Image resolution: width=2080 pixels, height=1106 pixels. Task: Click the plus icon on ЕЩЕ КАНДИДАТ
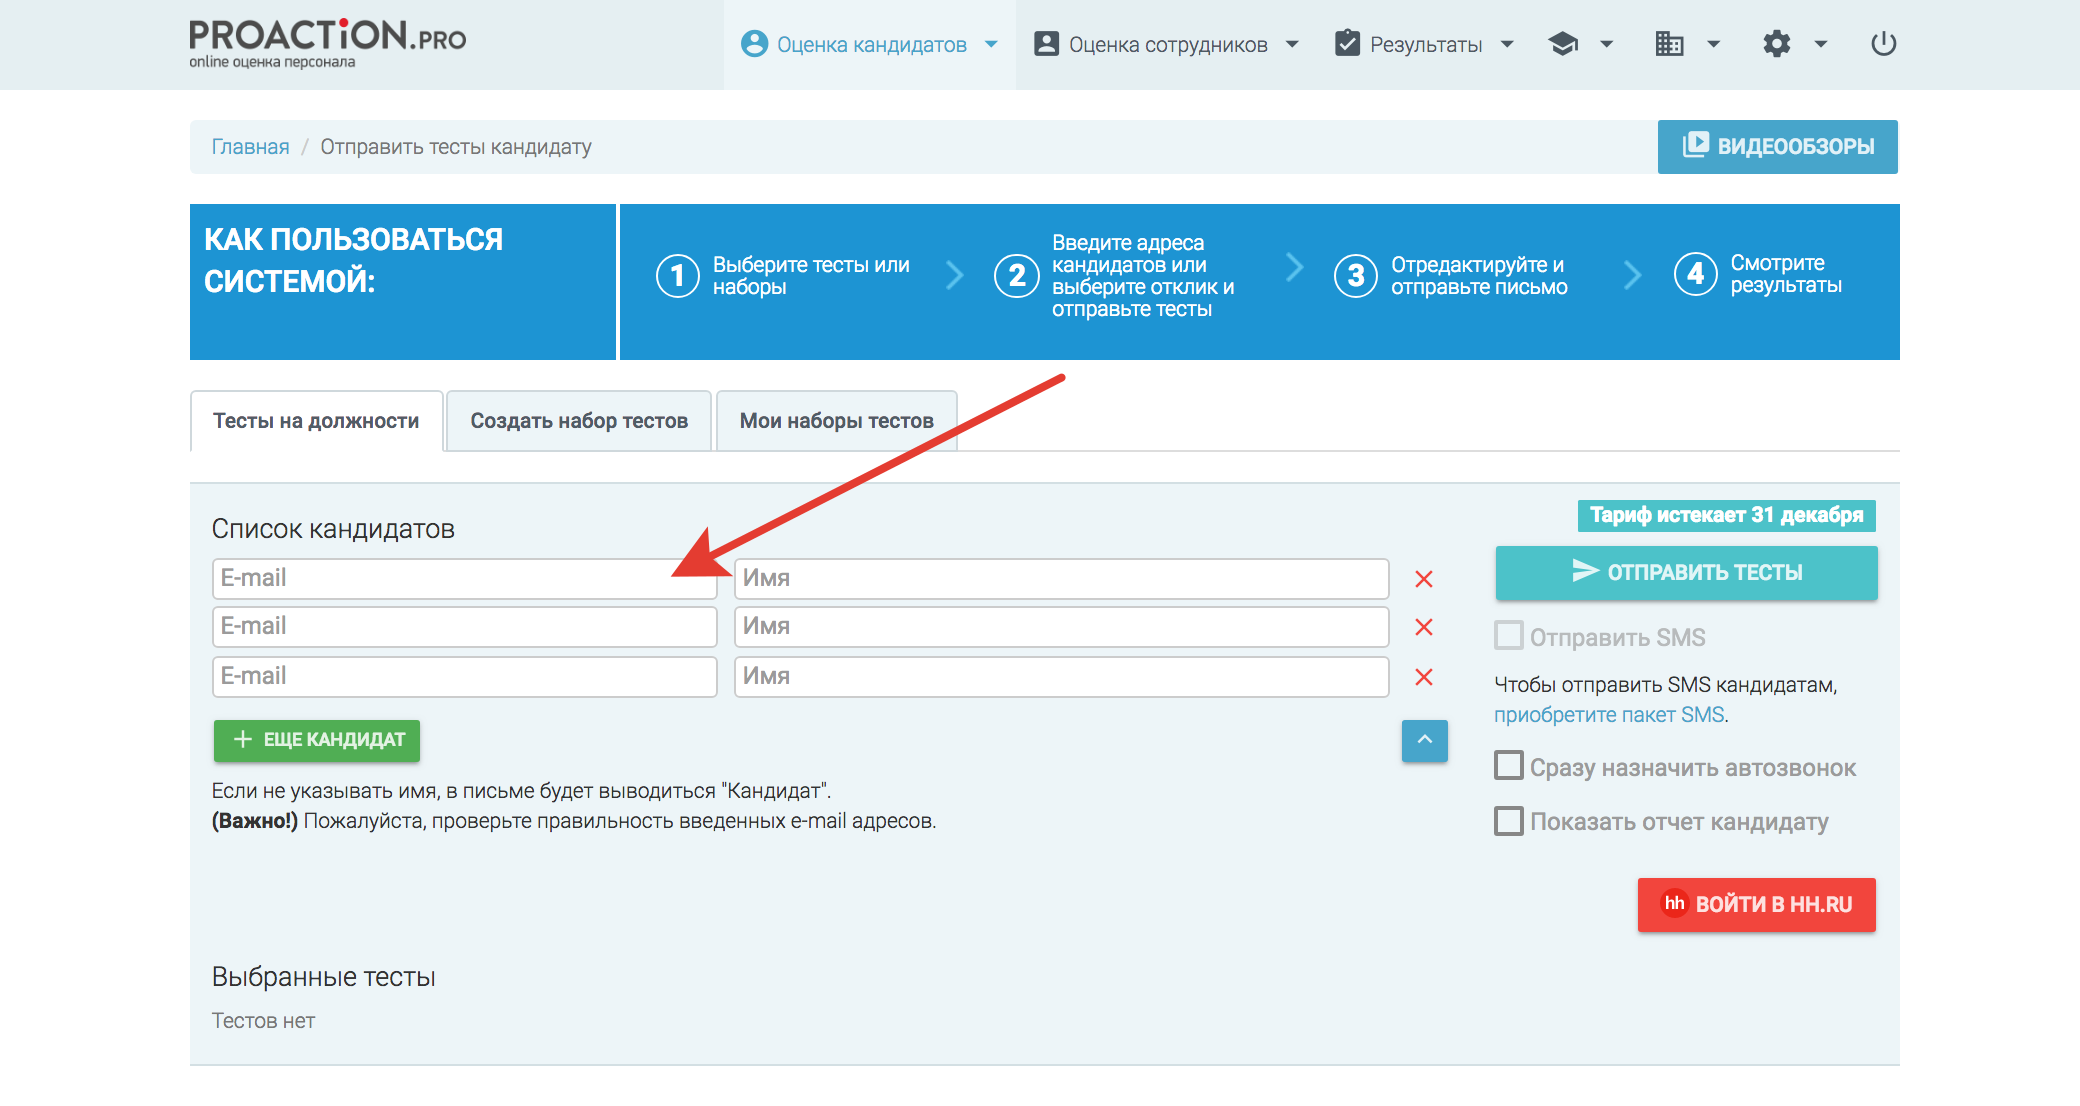coord(242,739)
